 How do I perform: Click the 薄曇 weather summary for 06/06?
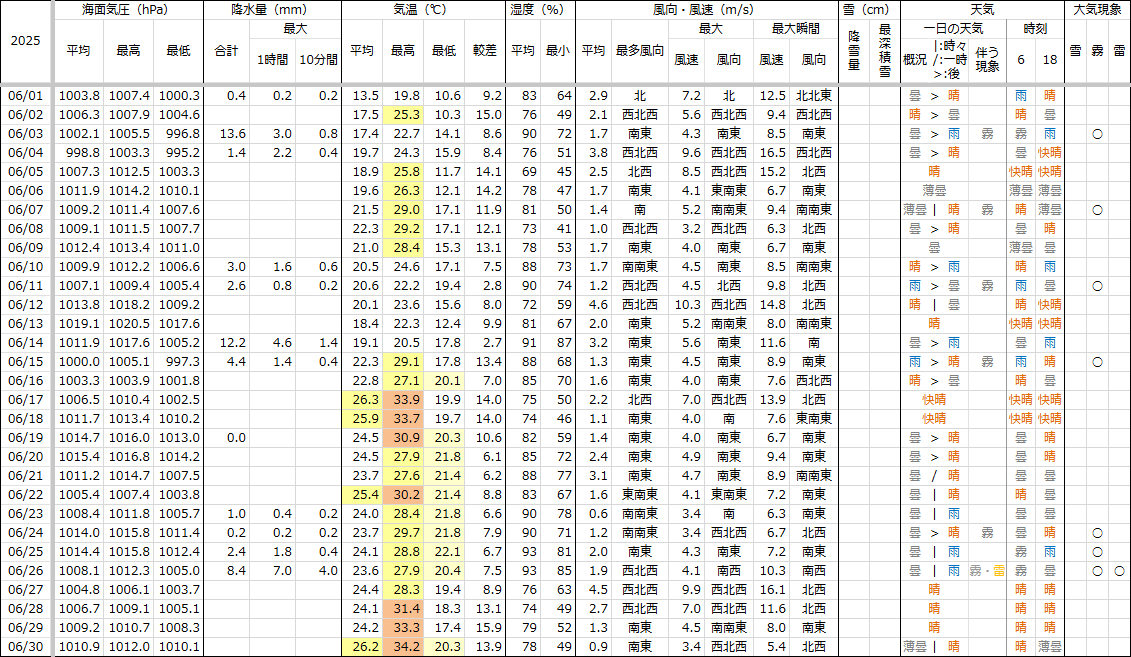(934, 191)
